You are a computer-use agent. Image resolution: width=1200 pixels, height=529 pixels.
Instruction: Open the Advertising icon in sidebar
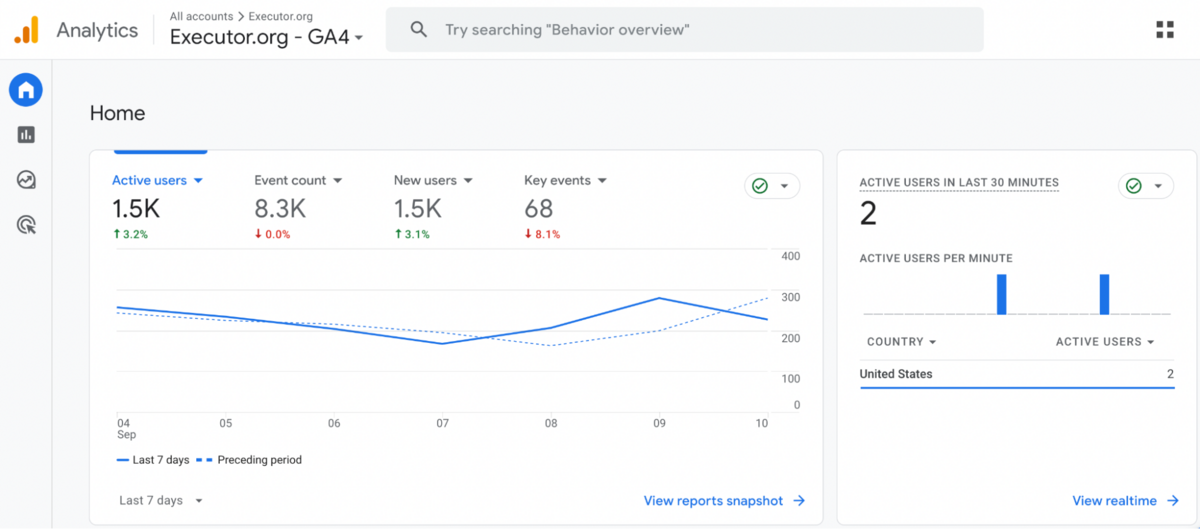click(26, 225)
